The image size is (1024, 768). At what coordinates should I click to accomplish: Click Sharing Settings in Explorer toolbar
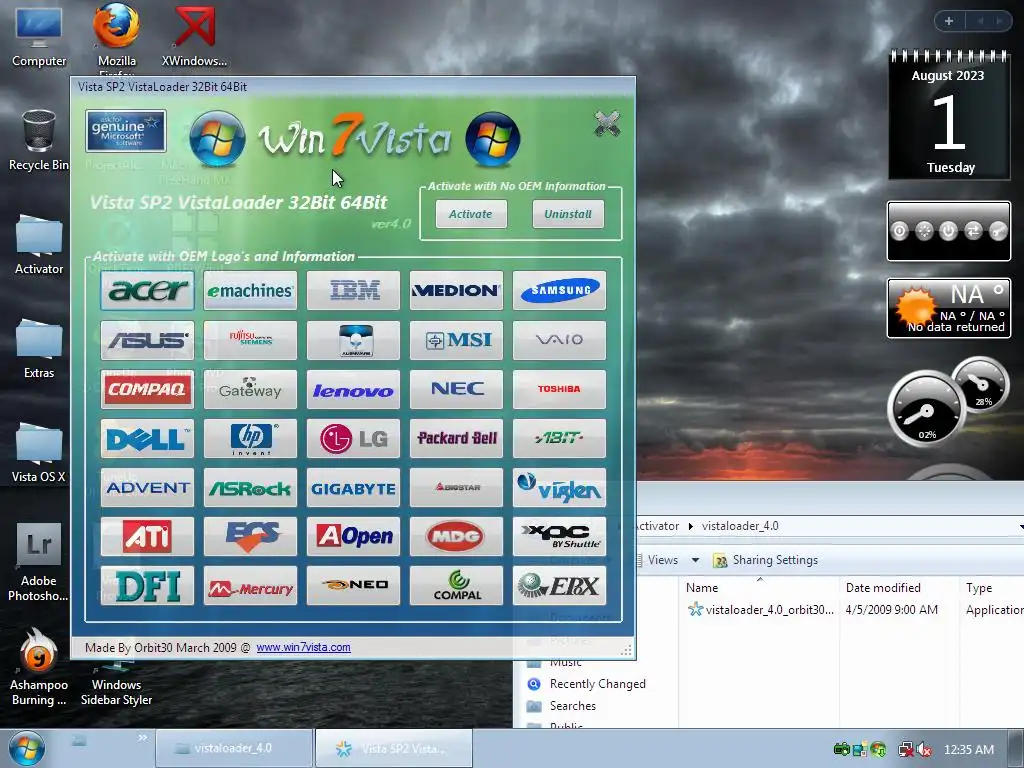tap(765, 560)
